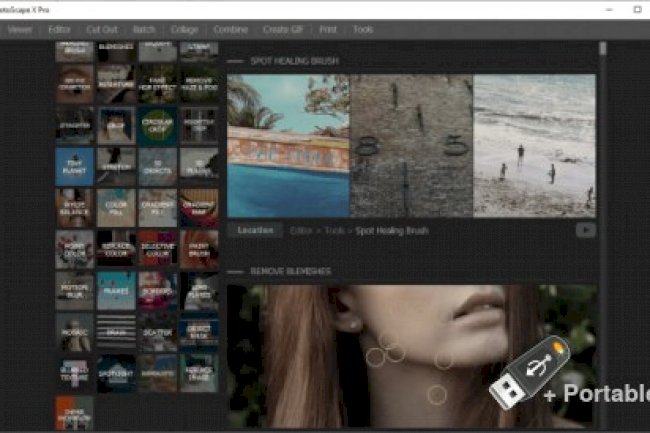Open the Editor tab
650x433 pixels.
pyautogui.click(x=60, y=30)
